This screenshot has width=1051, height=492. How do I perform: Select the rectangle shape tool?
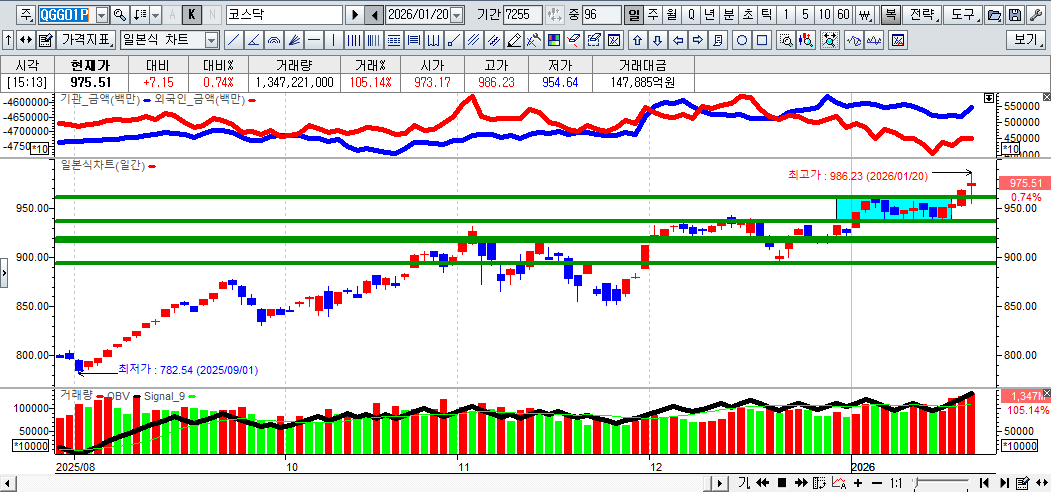(762, 40)
